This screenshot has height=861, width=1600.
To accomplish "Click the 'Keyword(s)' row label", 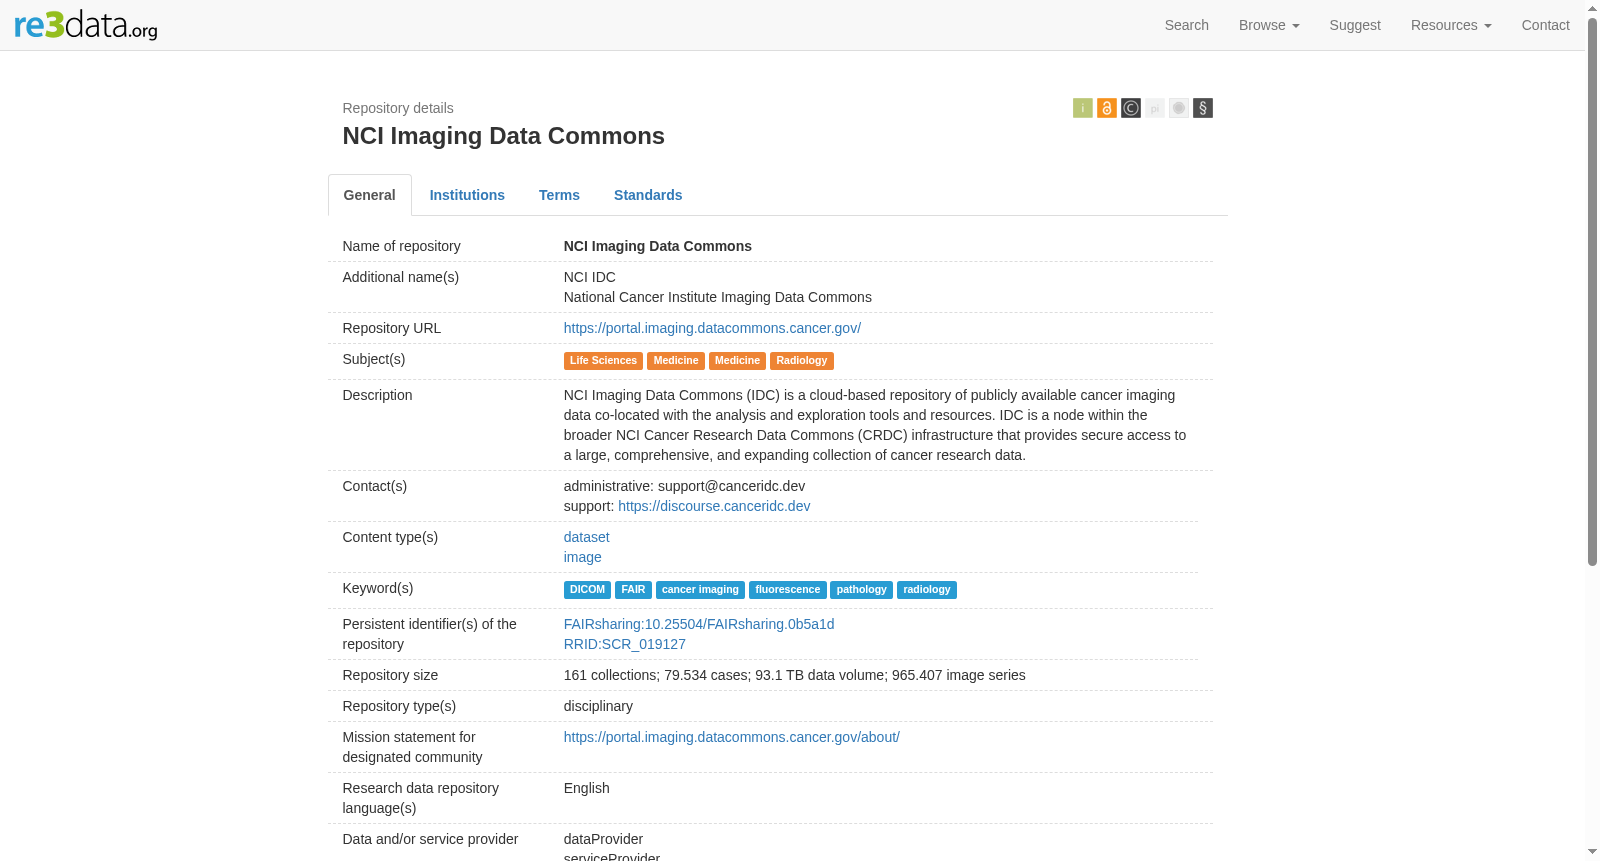I will pos(378,588).
